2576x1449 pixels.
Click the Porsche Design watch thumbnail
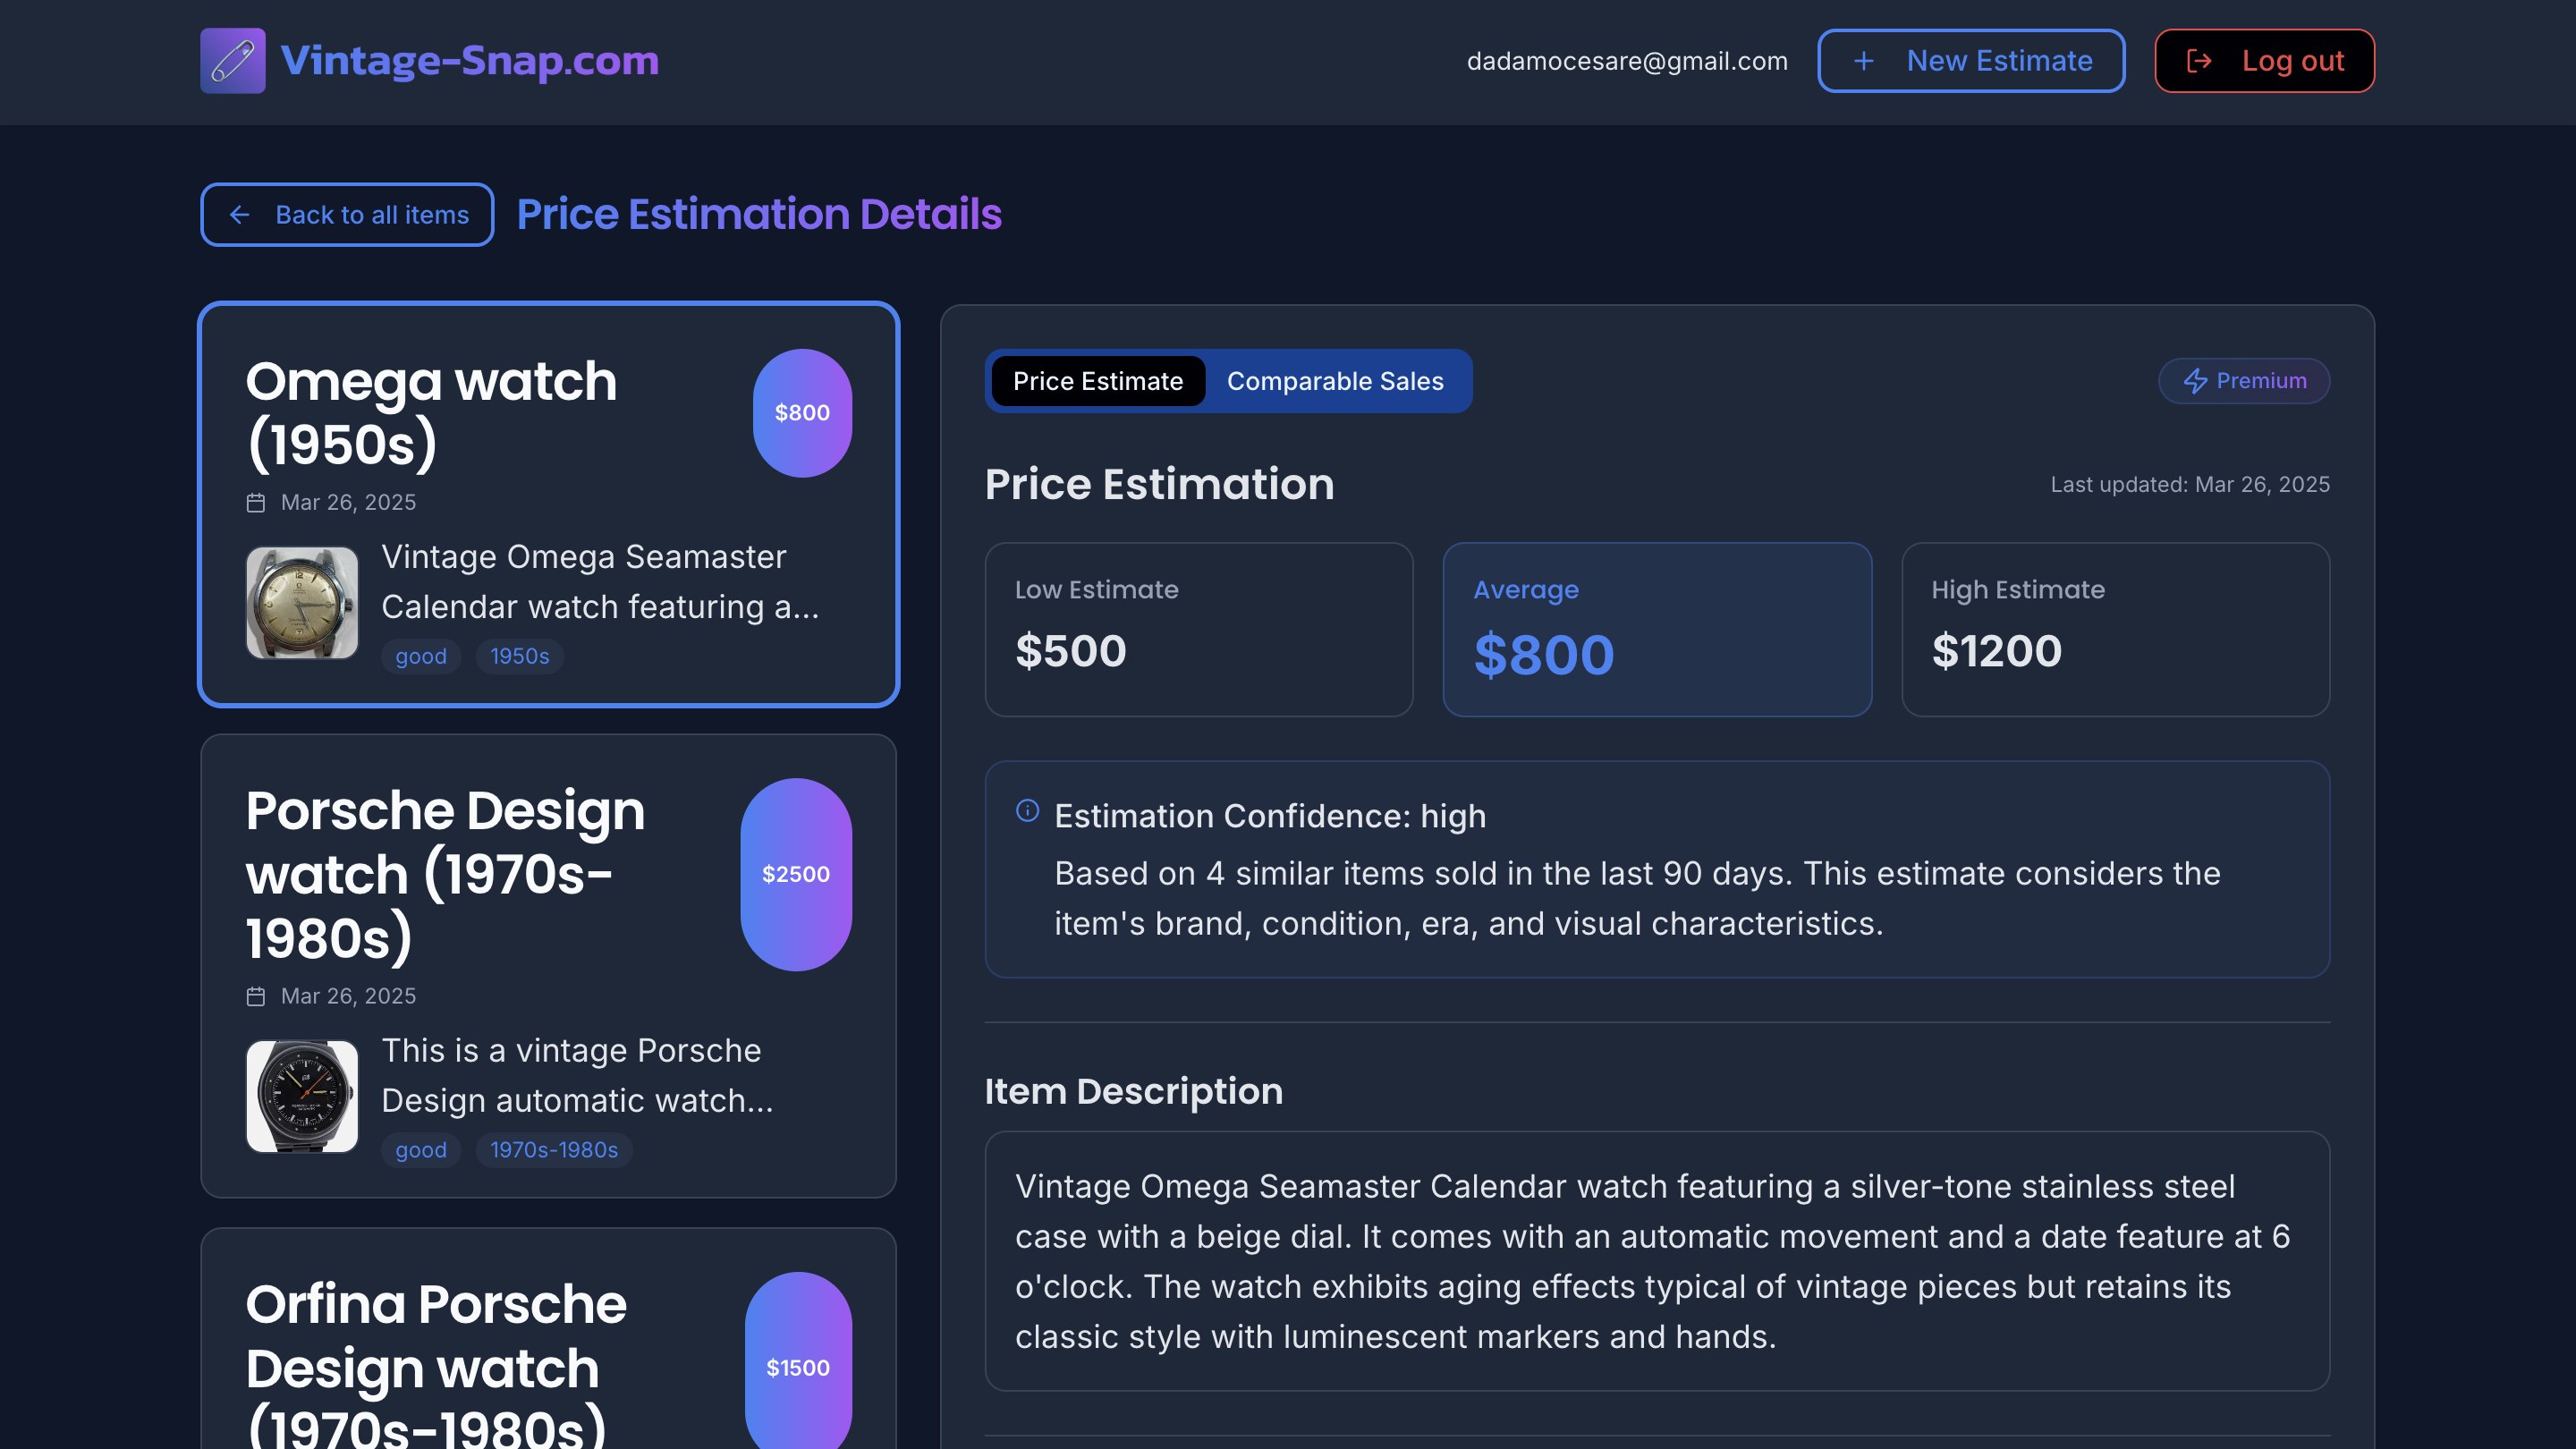pyautogui.click(x=302, y=1097)
